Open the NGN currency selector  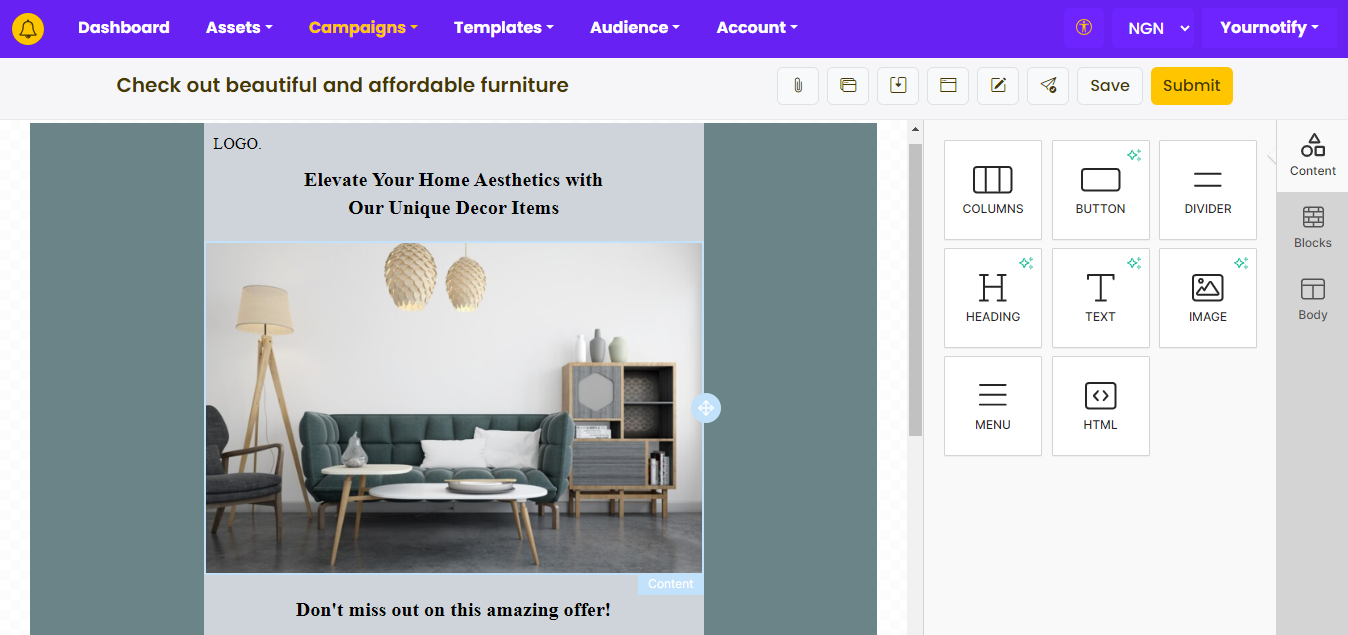pyautogui.click(x=1154, y=28)
